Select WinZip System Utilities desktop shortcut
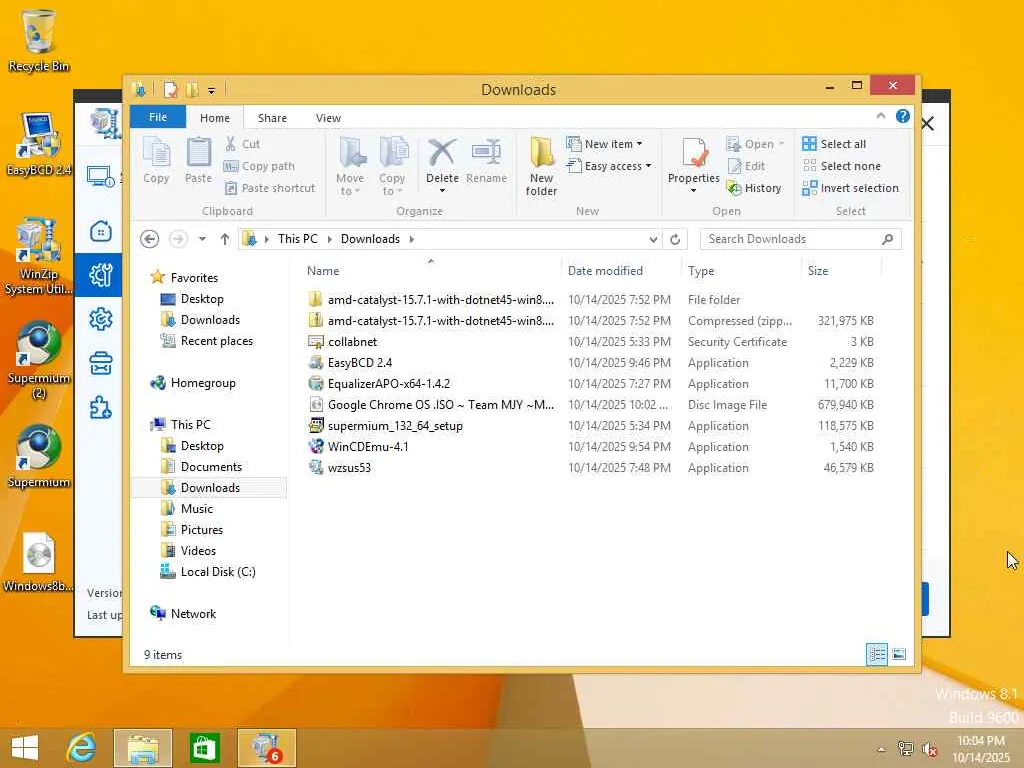The width and height of the screenshot is (1024, 768). tap(39, 257)
